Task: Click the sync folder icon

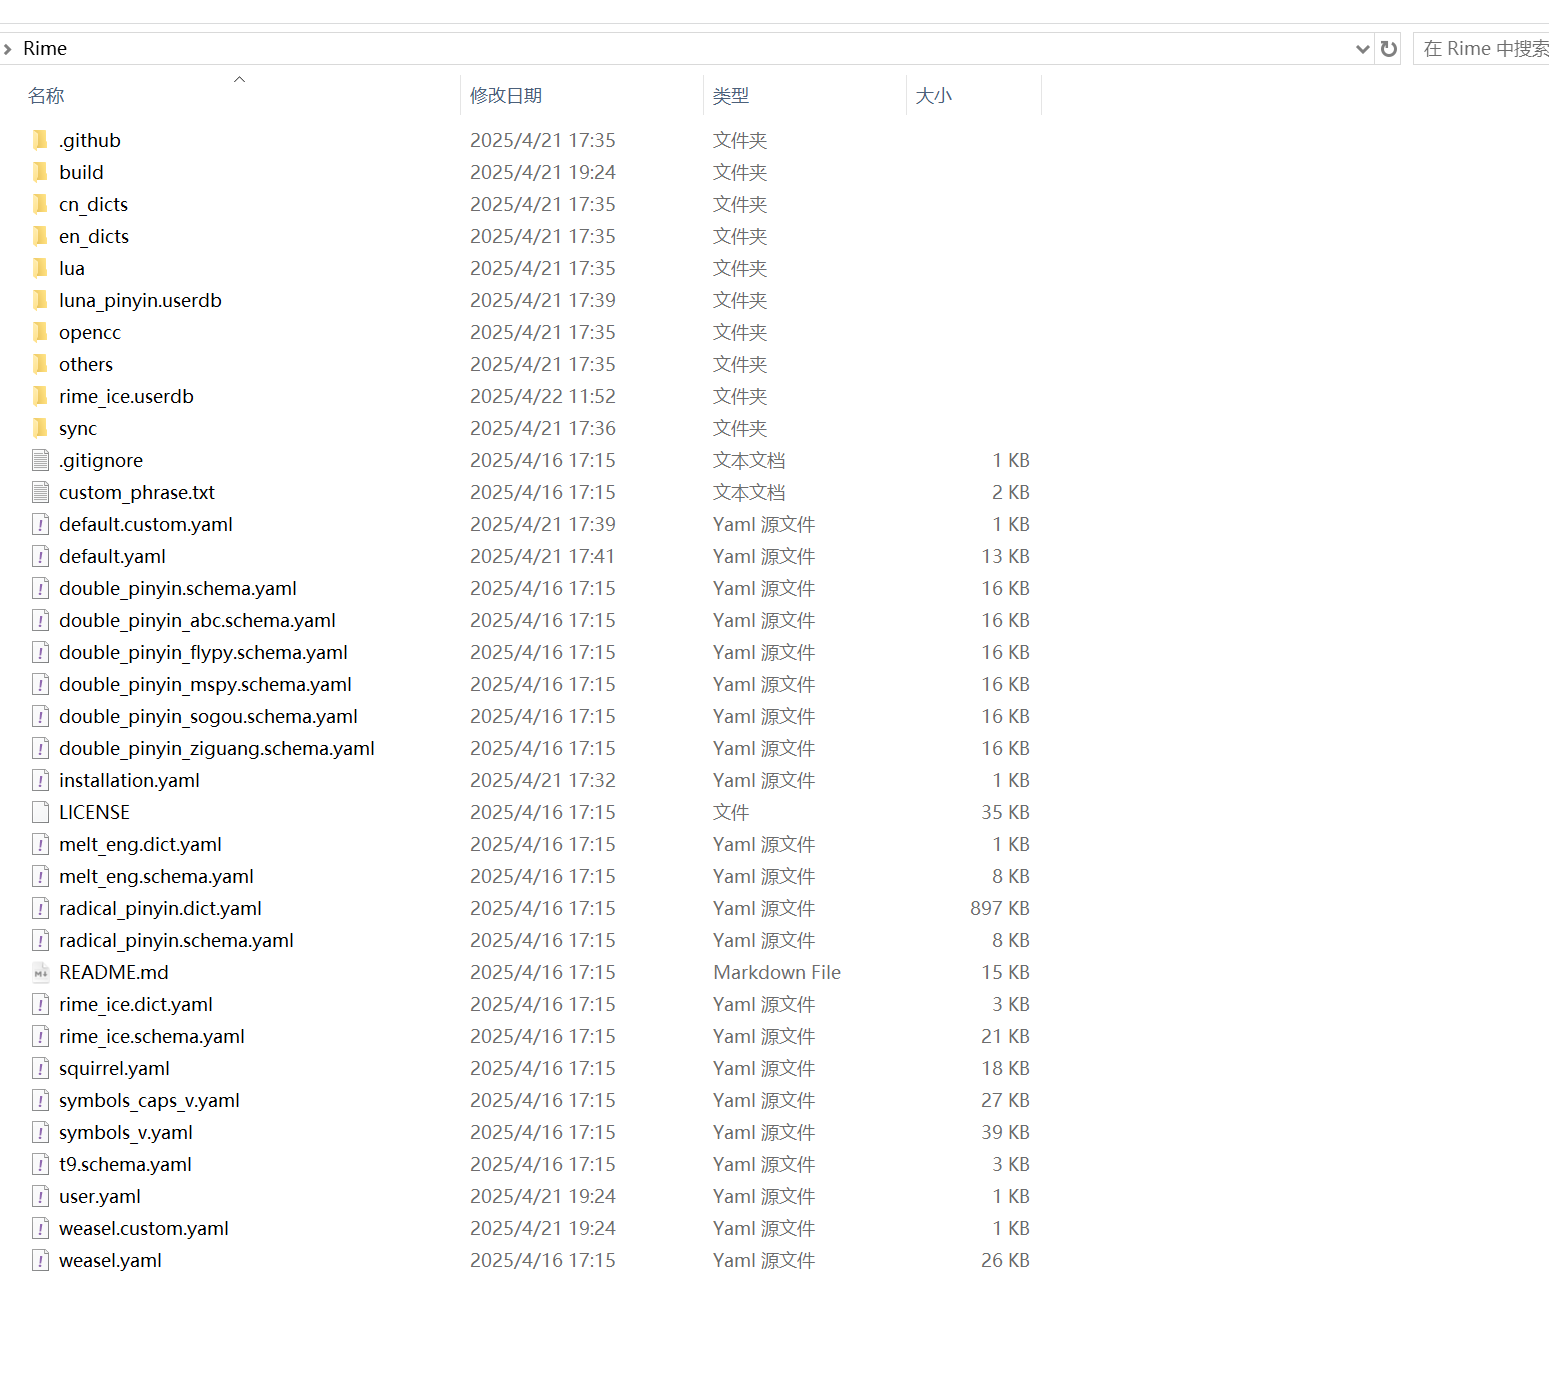Action: (40, 428)
